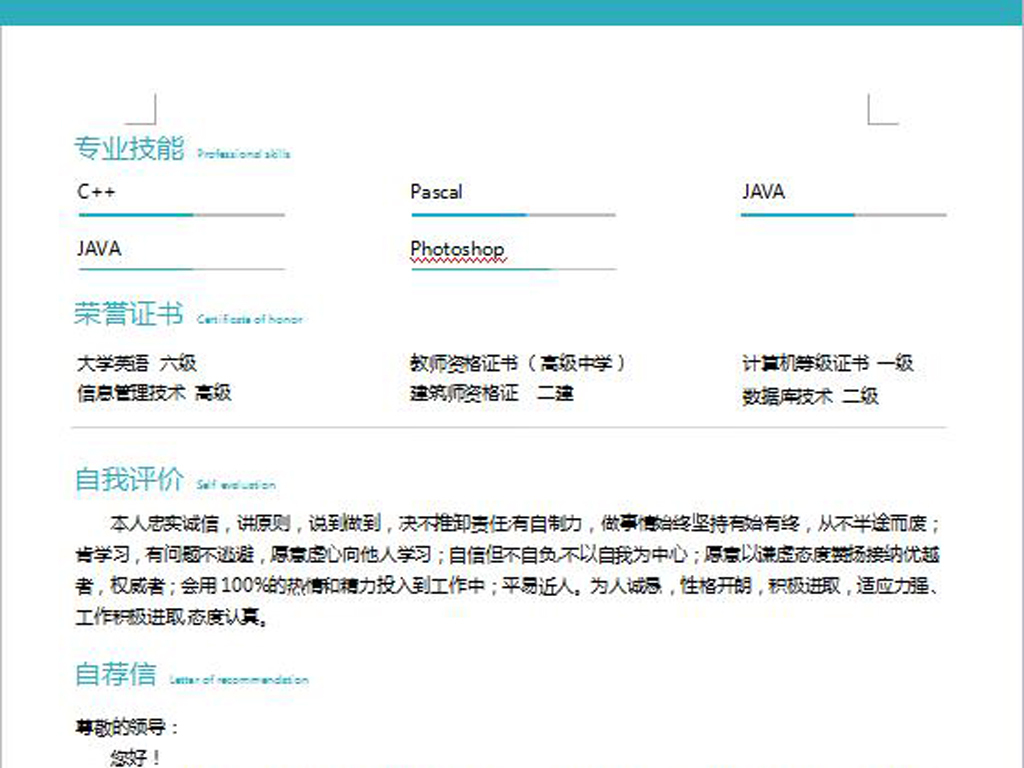1024x768 pixels.
Task: Click the 数据库技术 二级 certificate text
Action: (810, 396)
